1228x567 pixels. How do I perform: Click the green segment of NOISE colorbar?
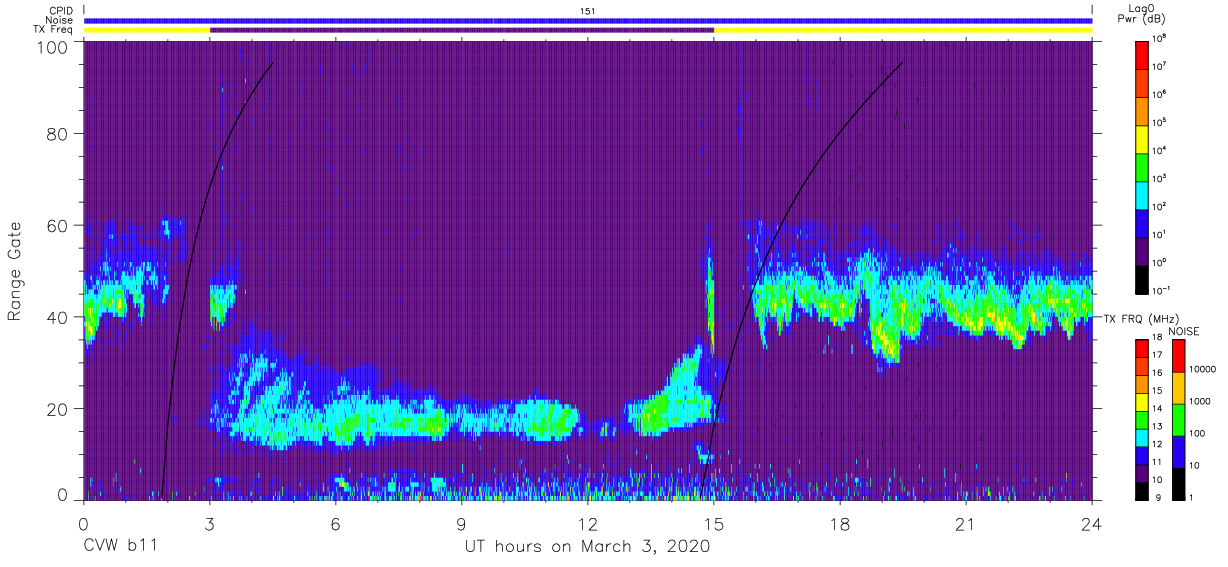point(1178,419)
